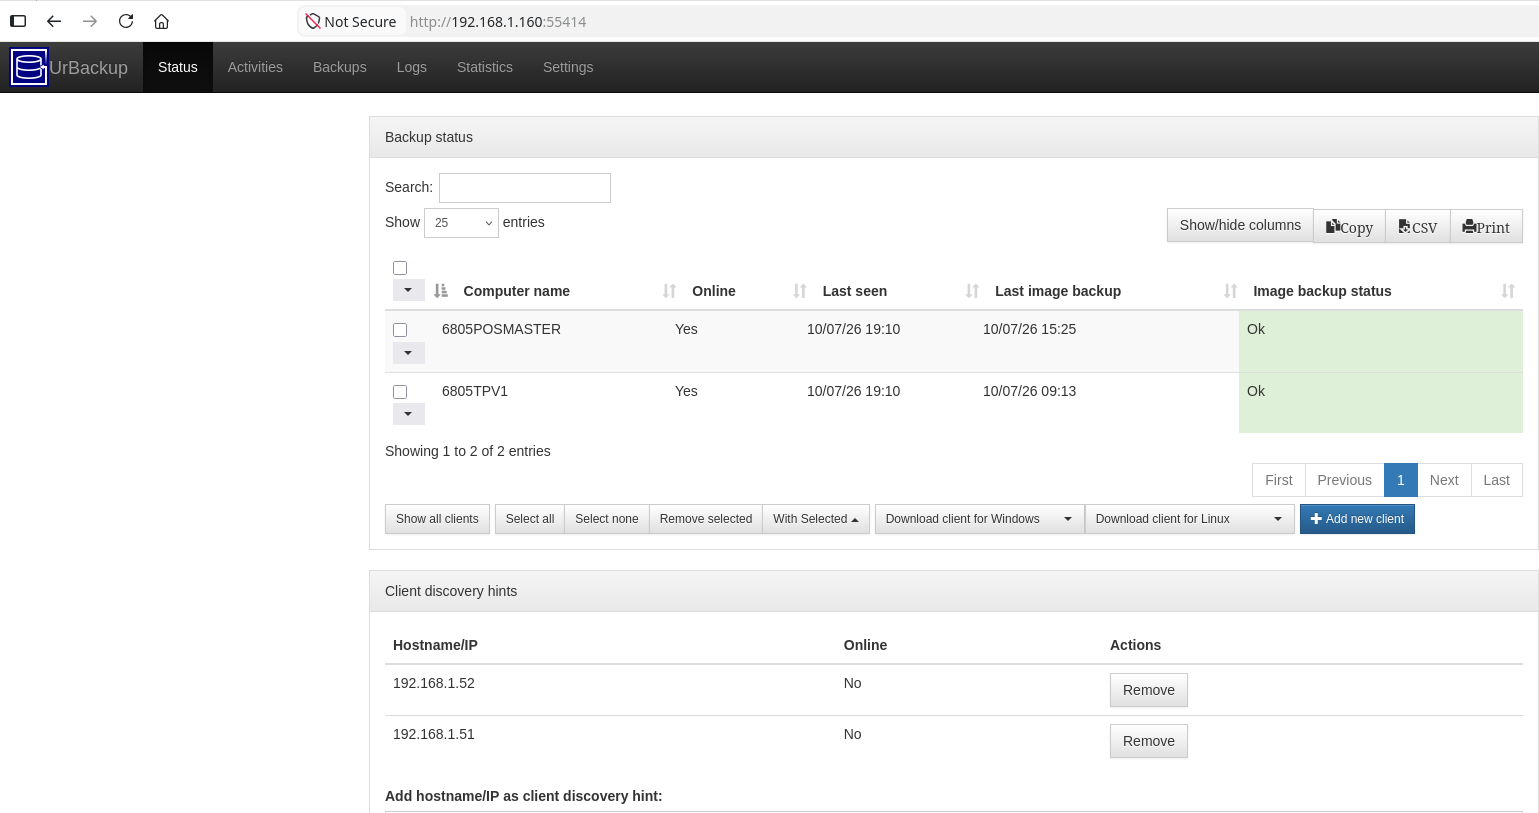Click the Select all button

tap(530, 519)
